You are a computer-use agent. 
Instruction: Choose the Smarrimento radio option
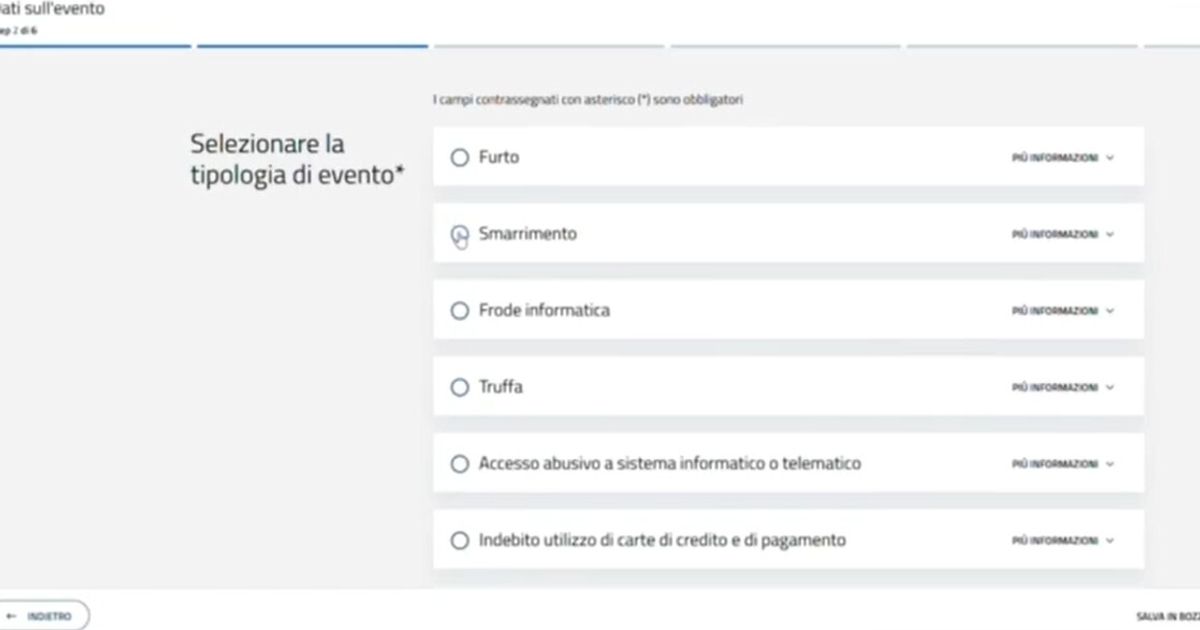[x=459, y=234]
